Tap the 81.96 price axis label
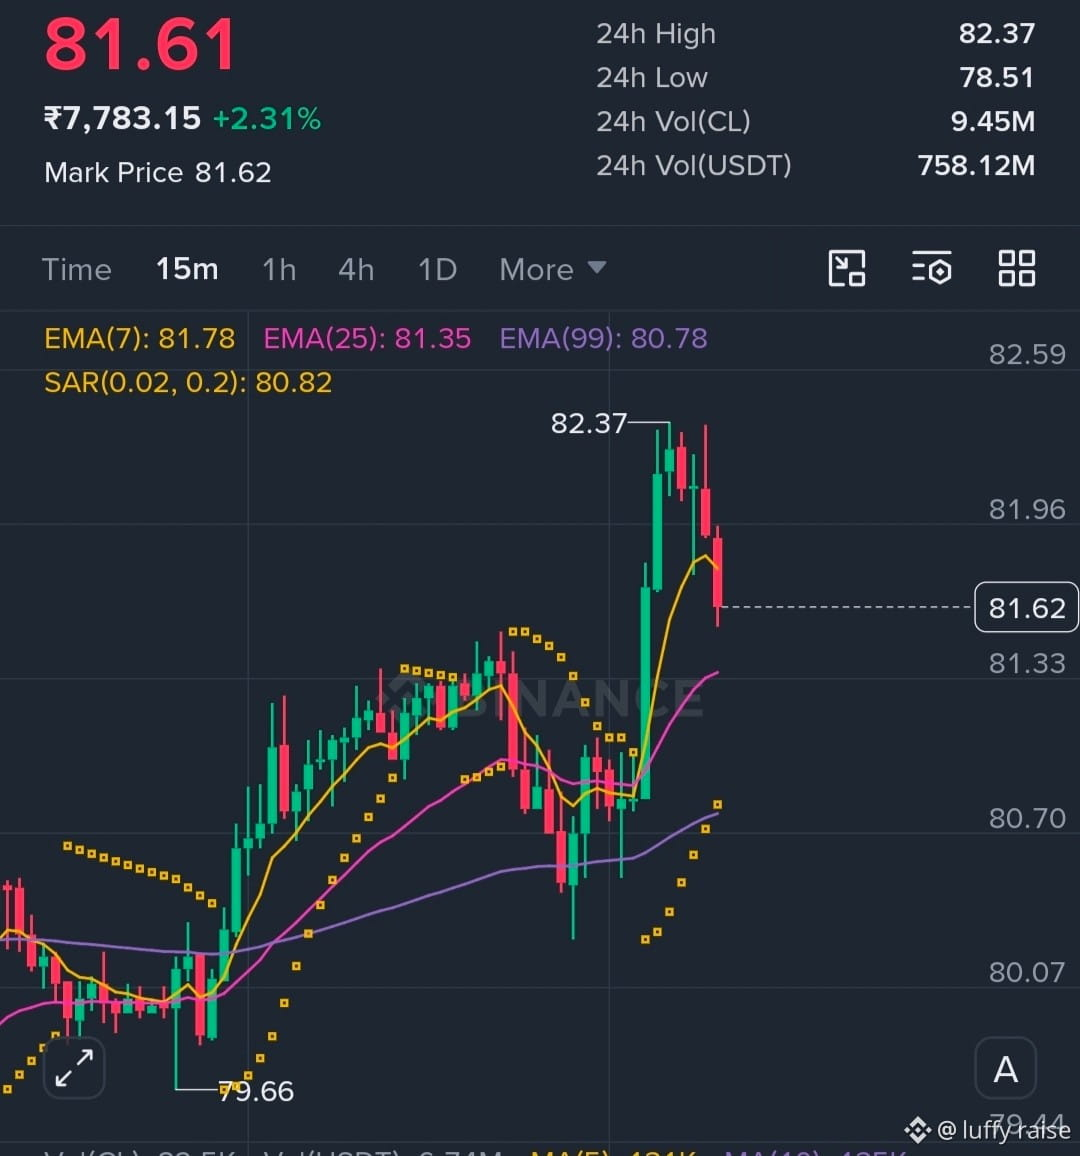 pyautogui.click(x=1027, y=509)
